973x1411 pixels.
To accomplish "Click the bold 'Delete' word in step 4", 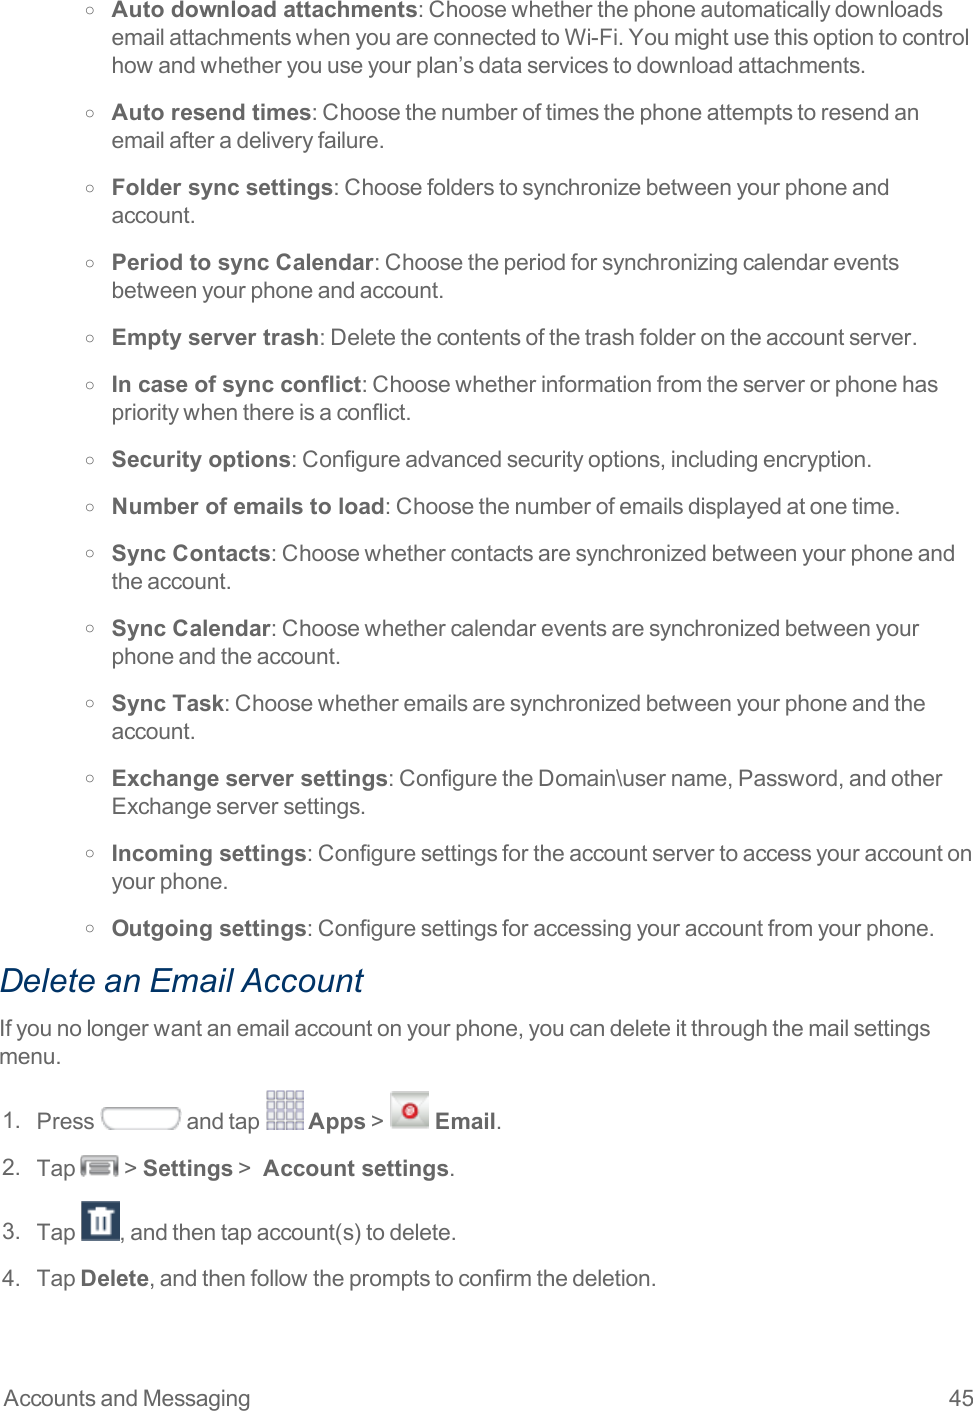I will [x=114, y=1278].
